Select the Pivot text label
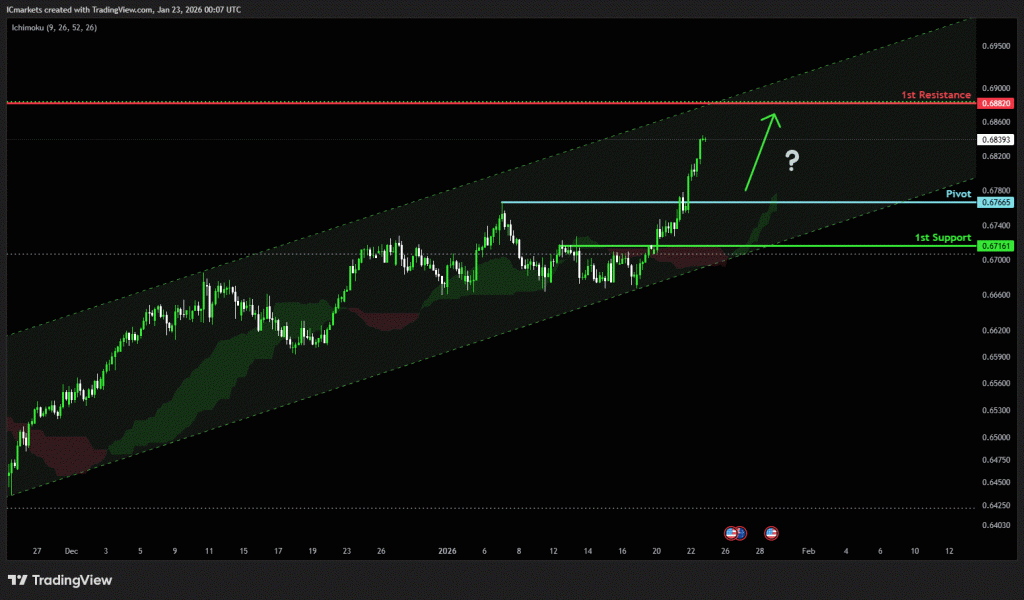This screenshot has height=600, width=1024. coord(958,193)
